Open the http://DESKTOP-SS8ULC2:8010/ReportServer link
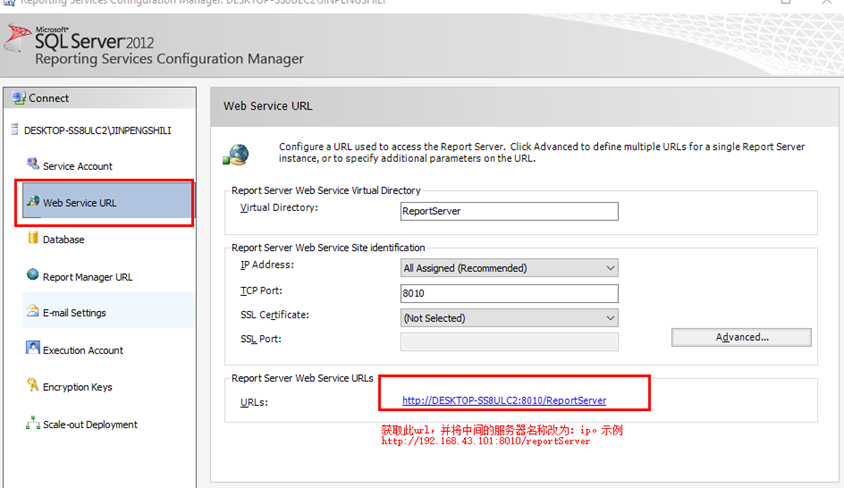Screen dimensions: 844x488 (x=504, y=400)
